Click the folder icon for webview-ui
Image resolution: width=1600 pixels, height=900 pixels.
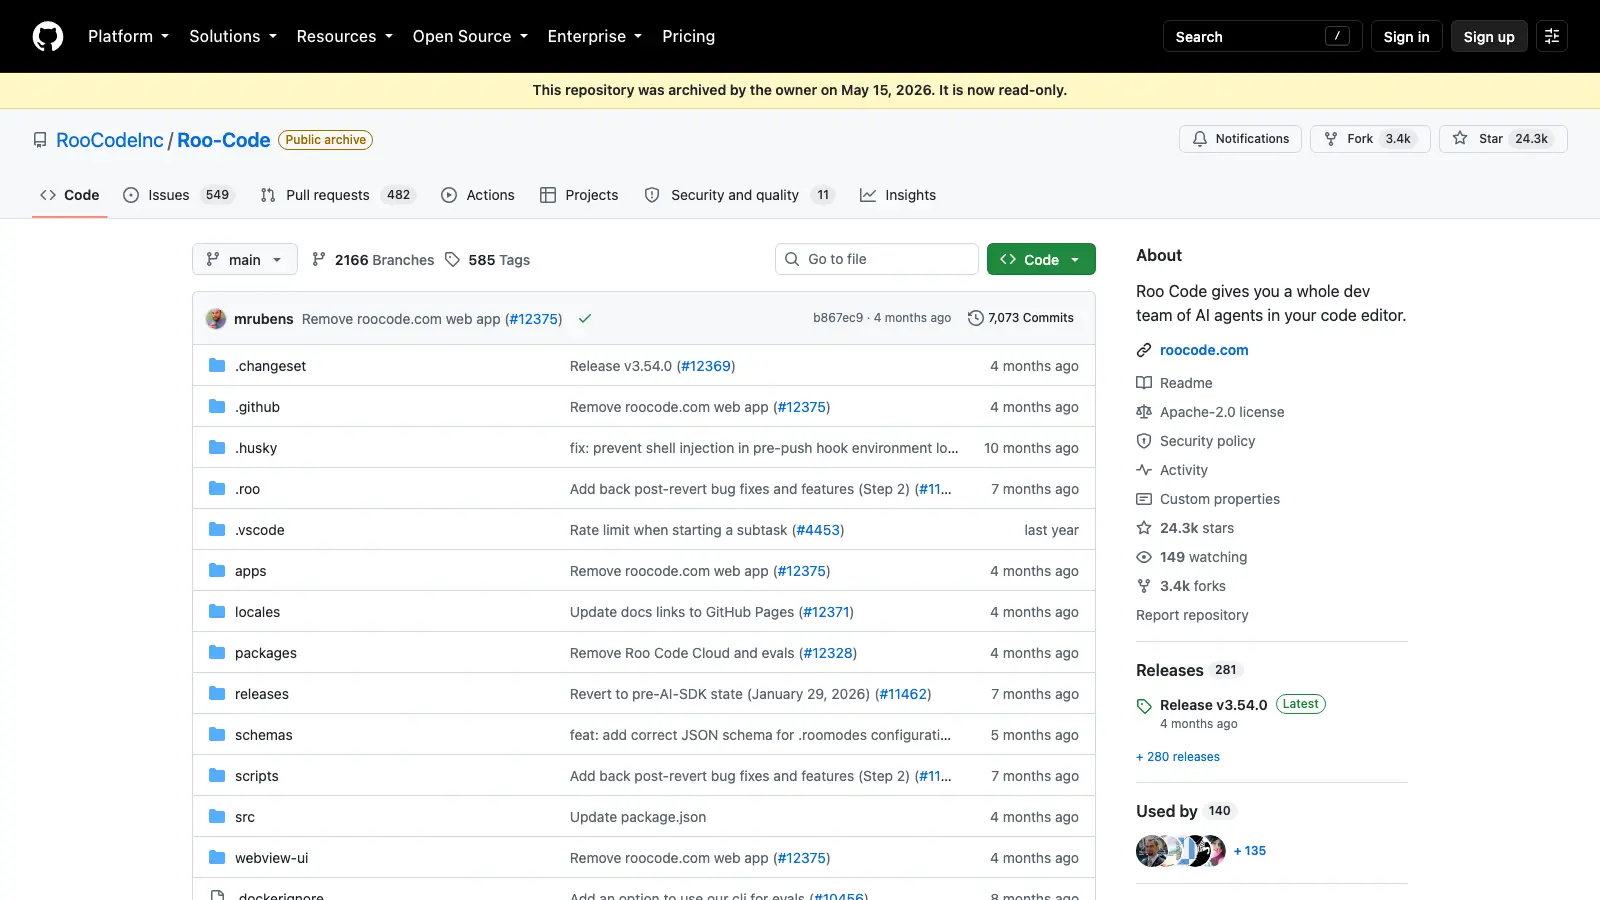[x=217, y=858]
